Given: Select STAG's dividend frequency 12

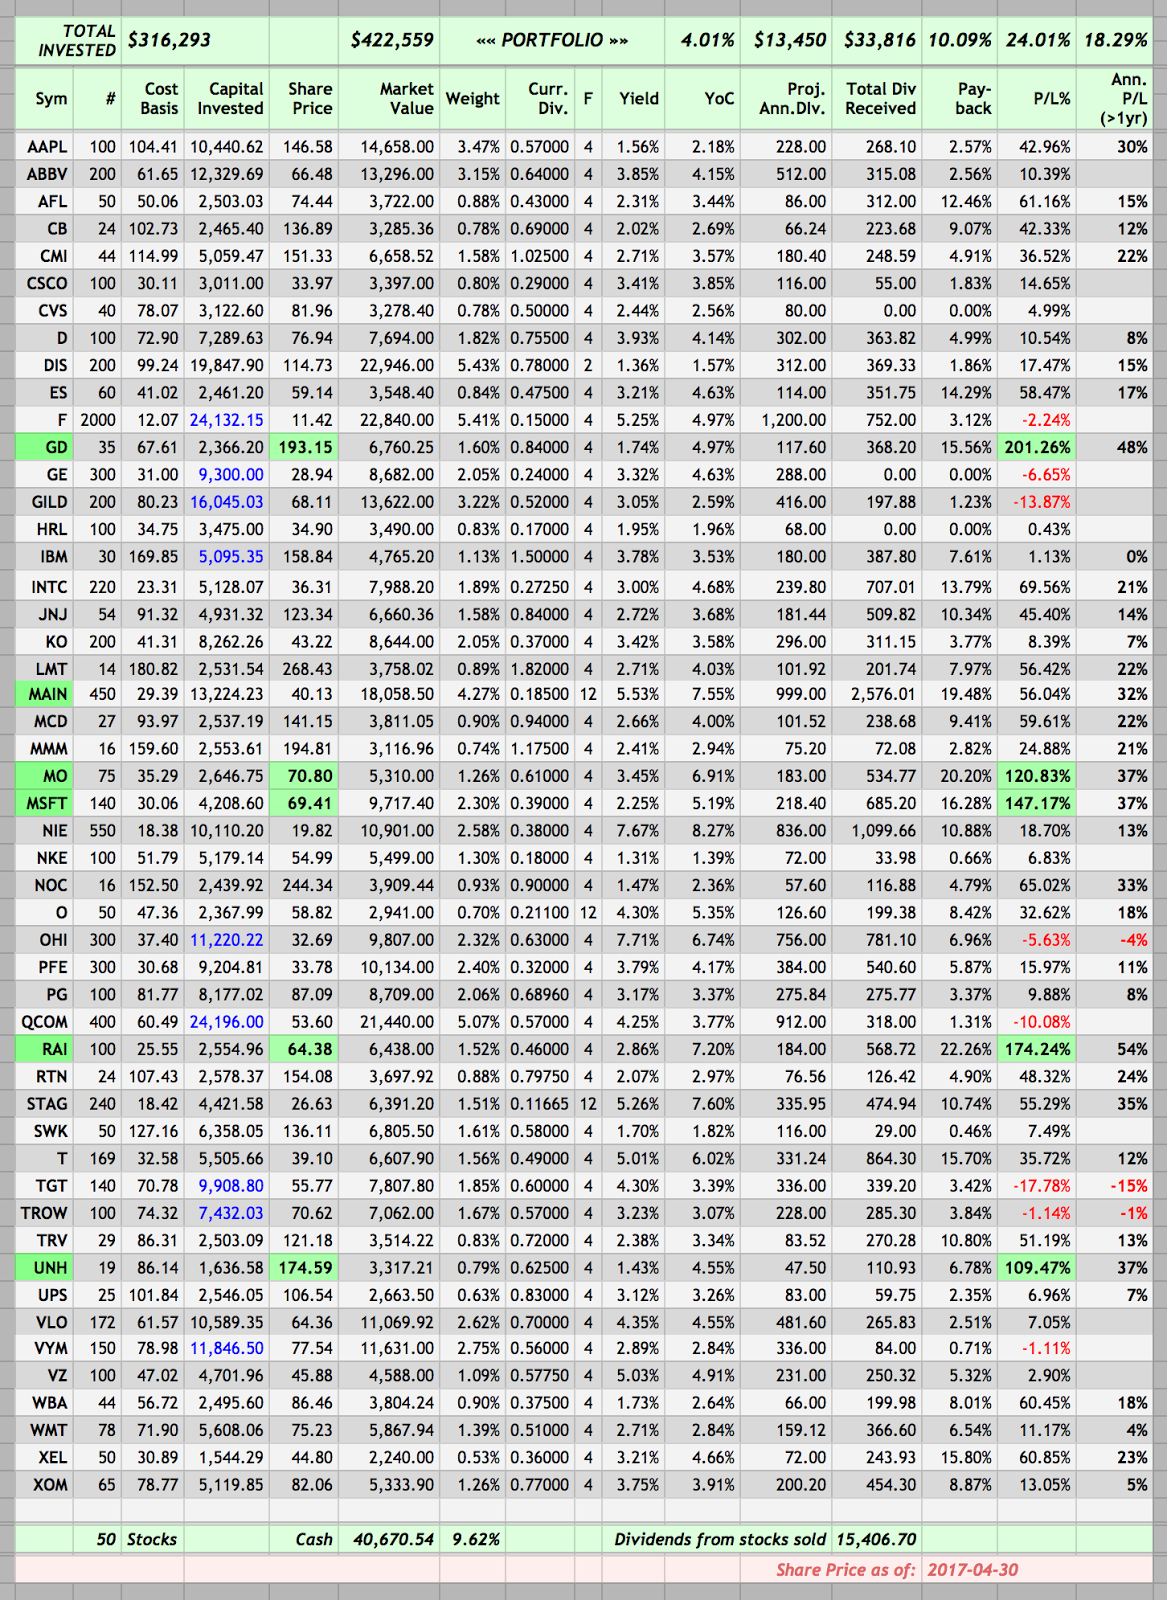Looking at the screenshot, I should click(x=587, y=1104).
